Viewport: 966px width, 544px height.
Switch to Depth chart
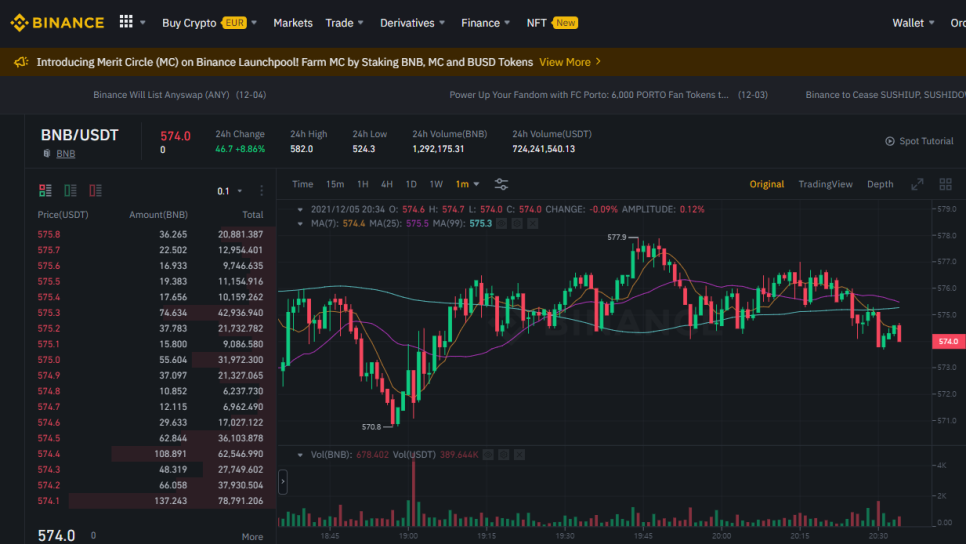(x=880, y=184)
